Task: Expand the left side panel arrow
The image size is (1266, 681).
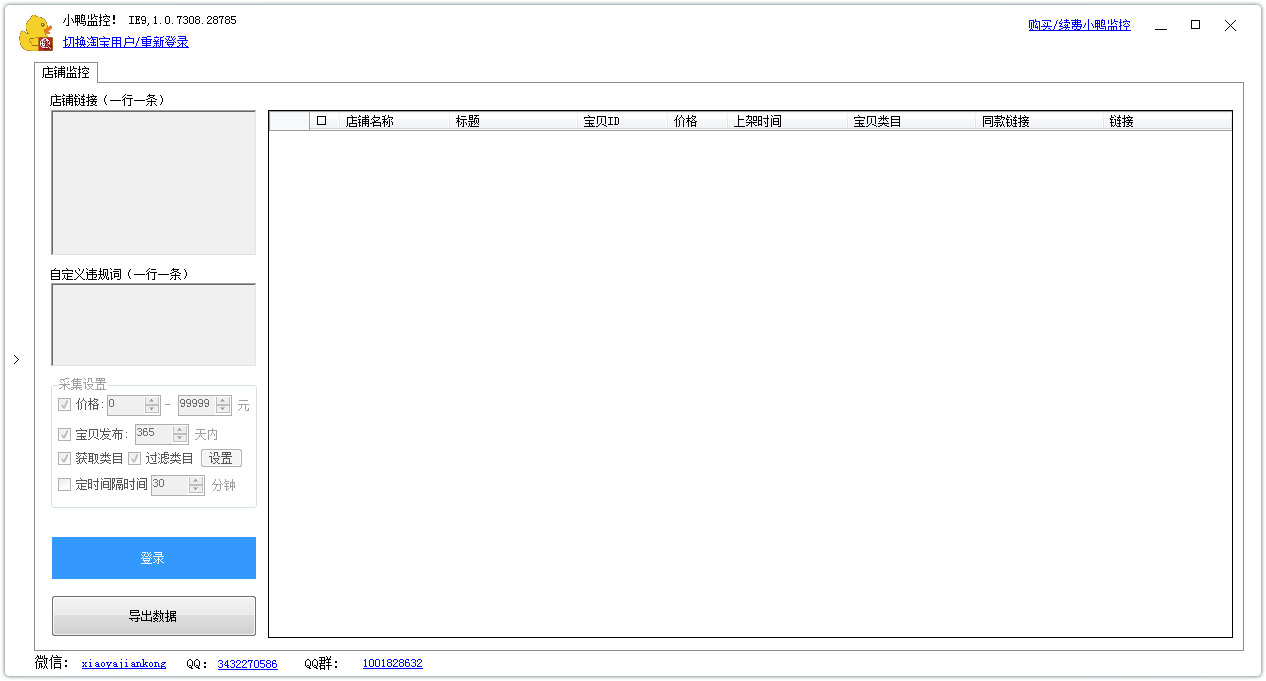Action: tap(16, 360)
